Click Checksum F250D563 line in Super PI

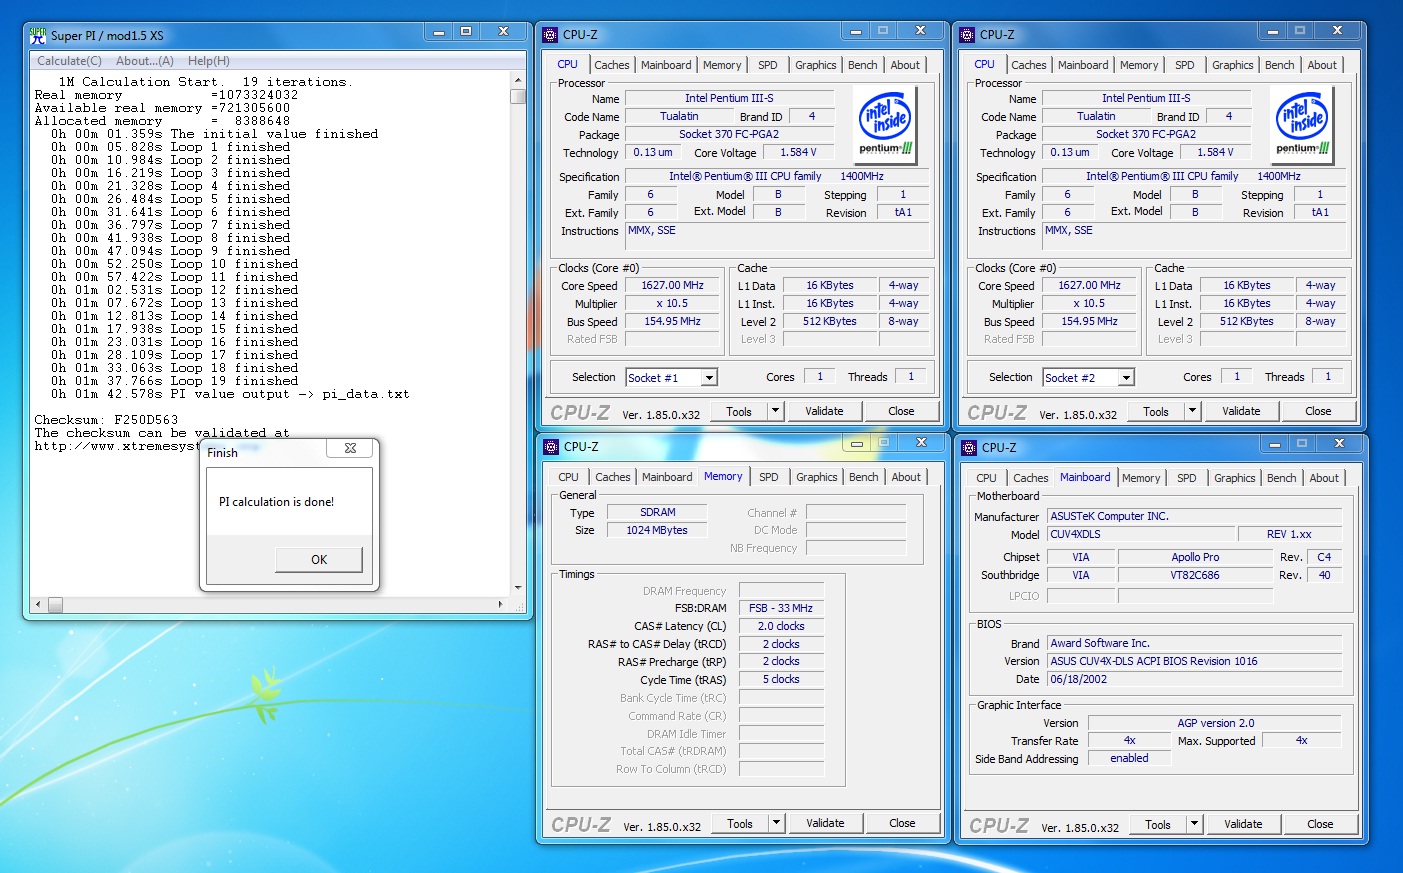pos(106,420)
